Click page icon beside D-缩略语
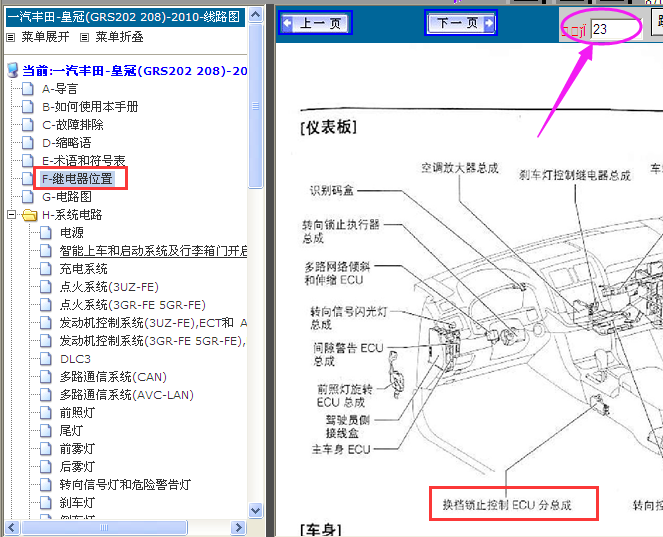663x537 pixels. [27, 142]
